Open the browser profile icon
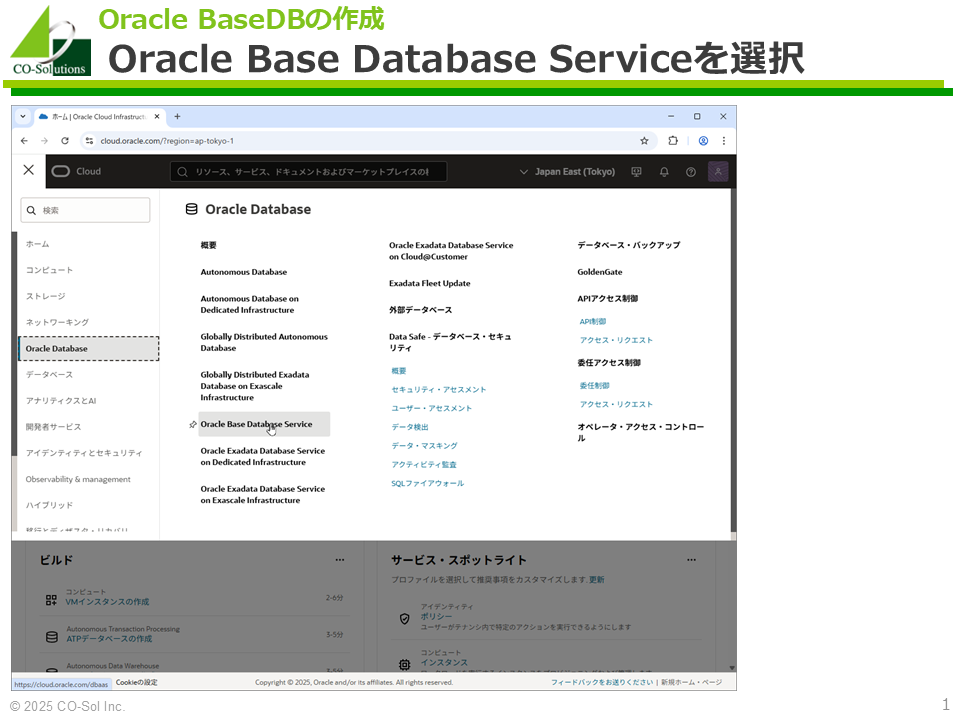 703,141
